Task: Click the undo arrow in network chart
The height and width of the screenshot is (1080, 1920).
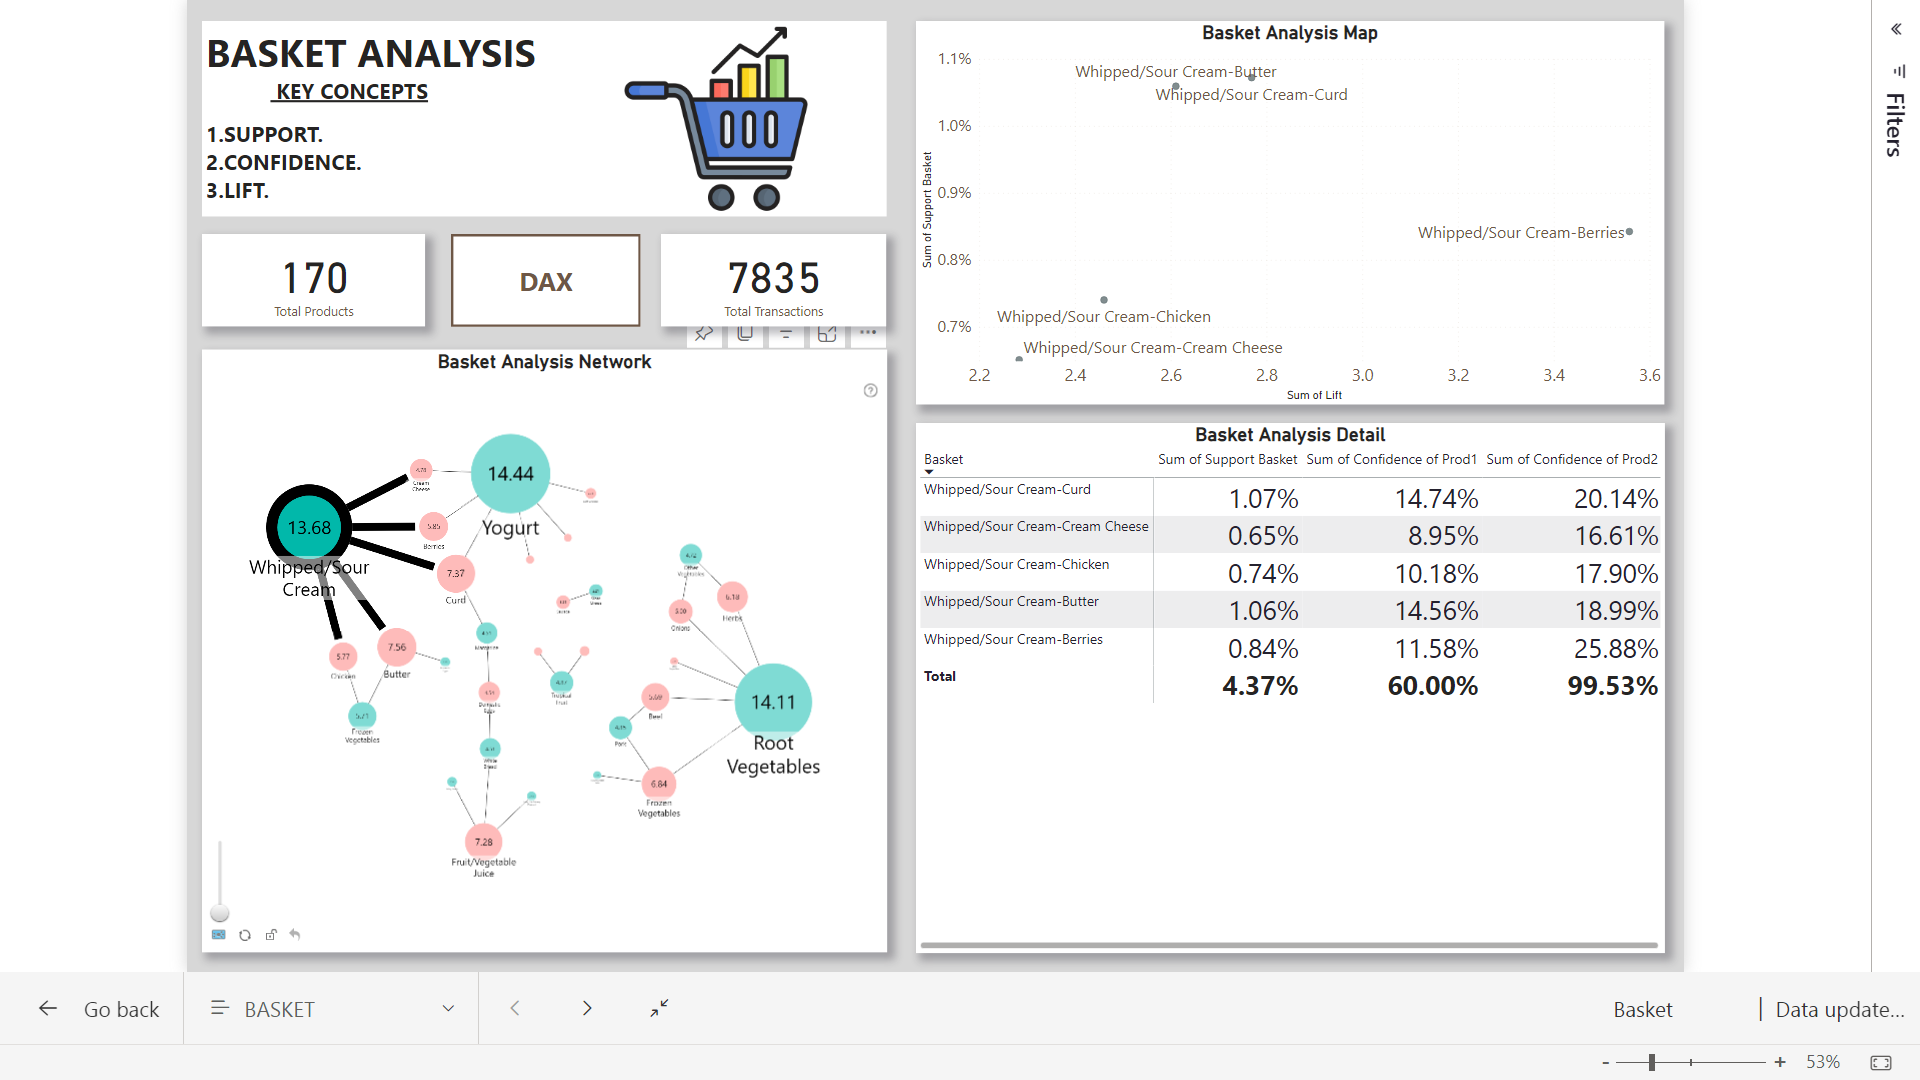Action: pyautogui.click(x=295, y=935)
